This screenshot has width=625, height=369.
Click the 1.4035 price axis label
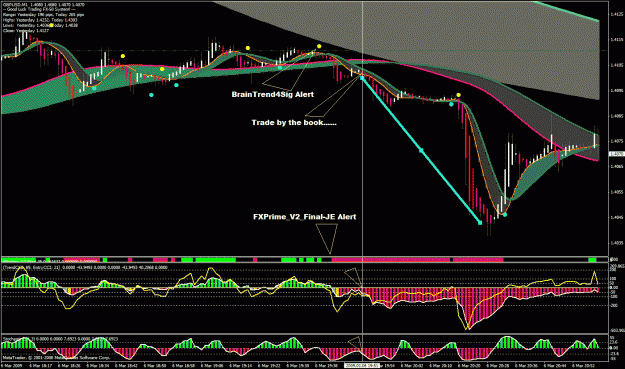pyautogui.click(x=617, y=243)
